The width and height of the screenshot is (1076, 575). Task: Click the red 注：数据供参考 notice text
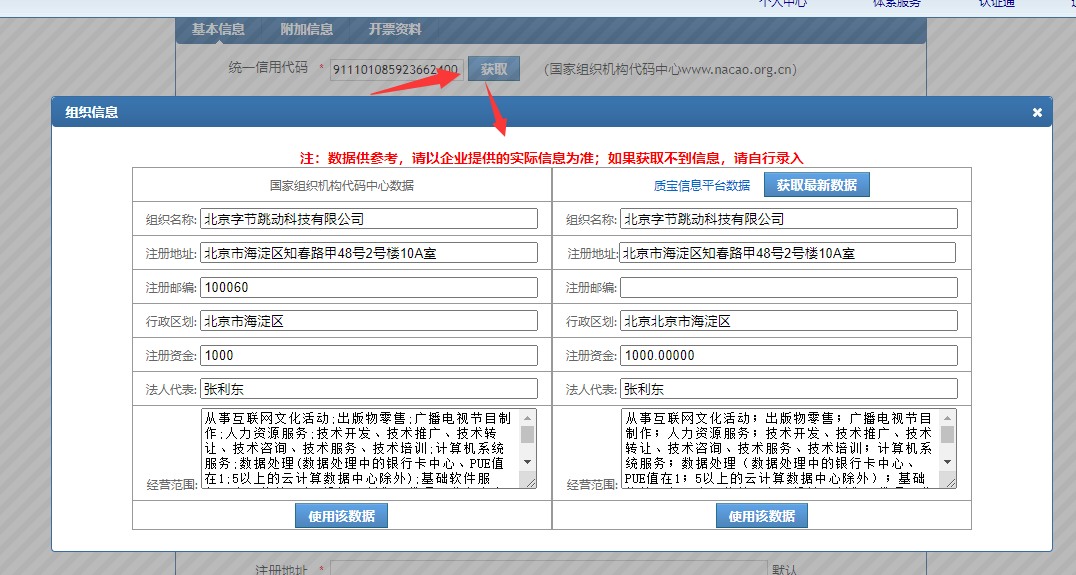click(551, 159)
